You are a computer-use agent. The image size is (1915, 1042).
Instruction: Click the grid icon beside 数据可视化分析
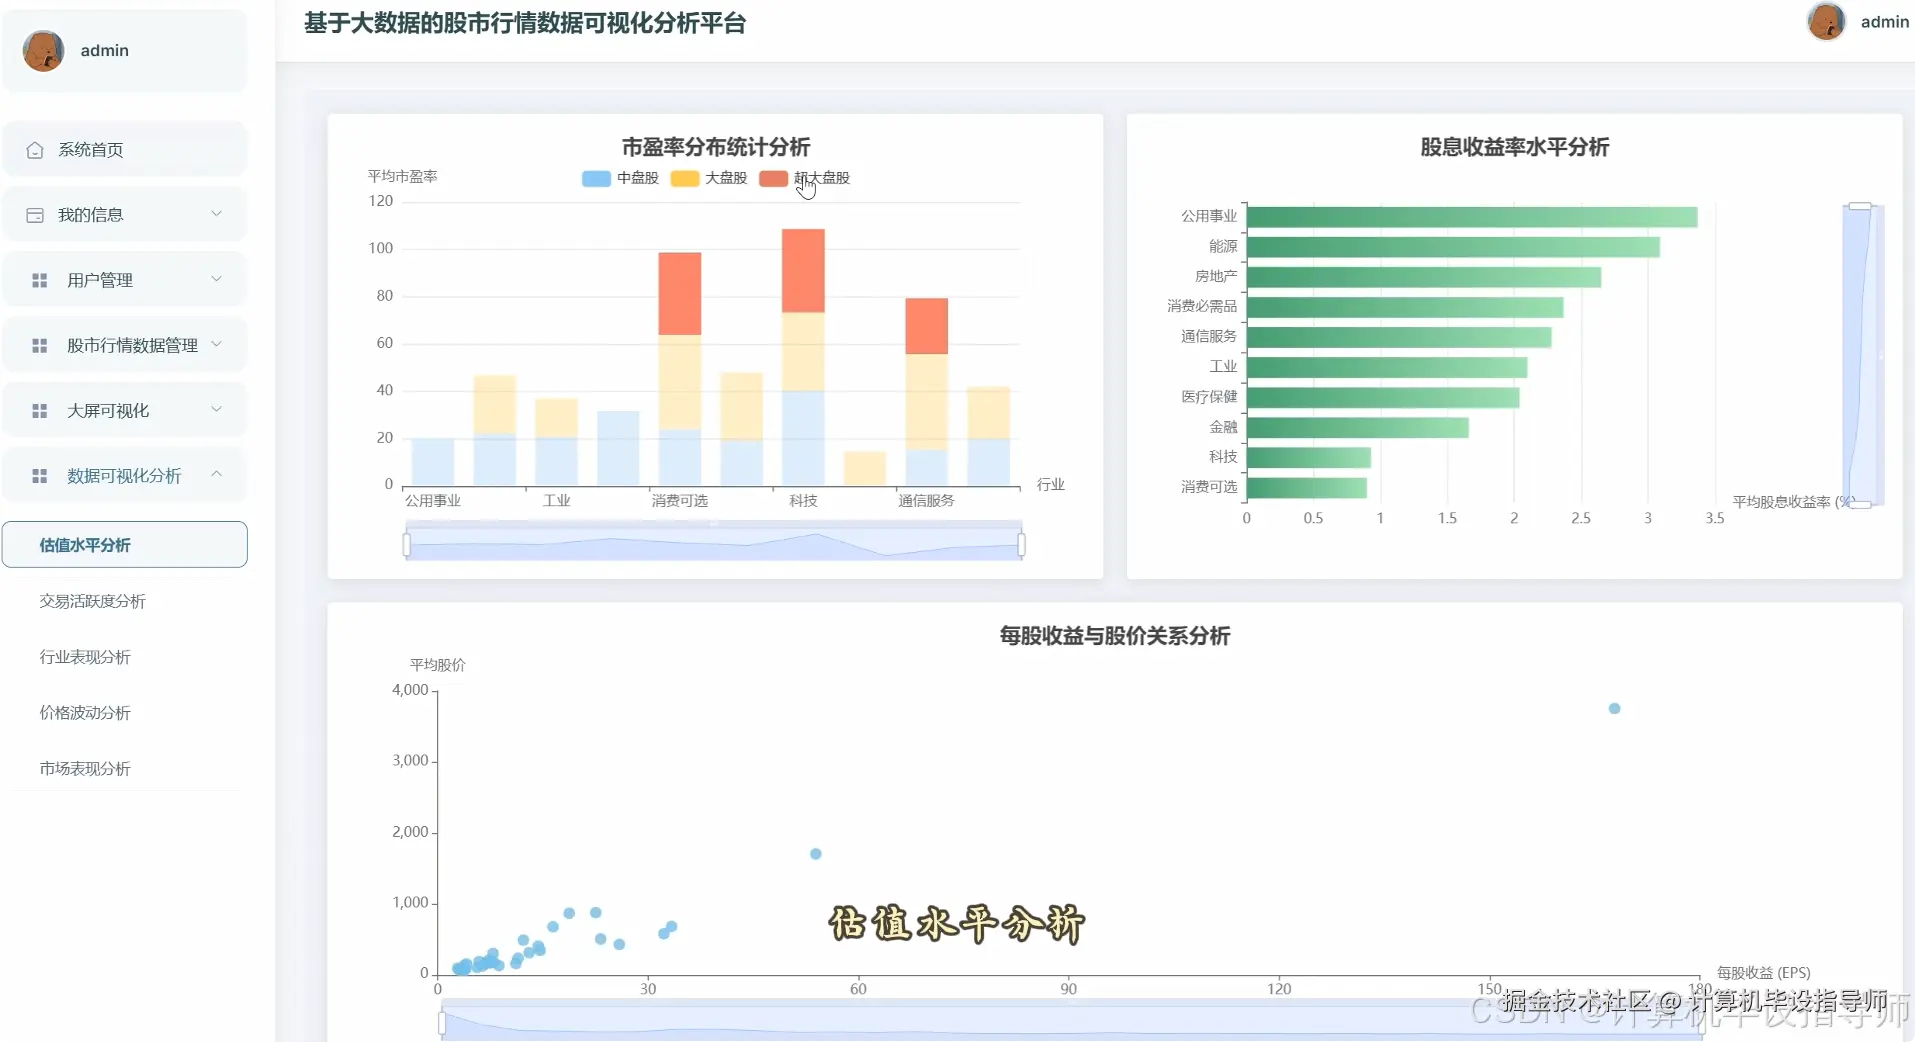pos(40,476)
